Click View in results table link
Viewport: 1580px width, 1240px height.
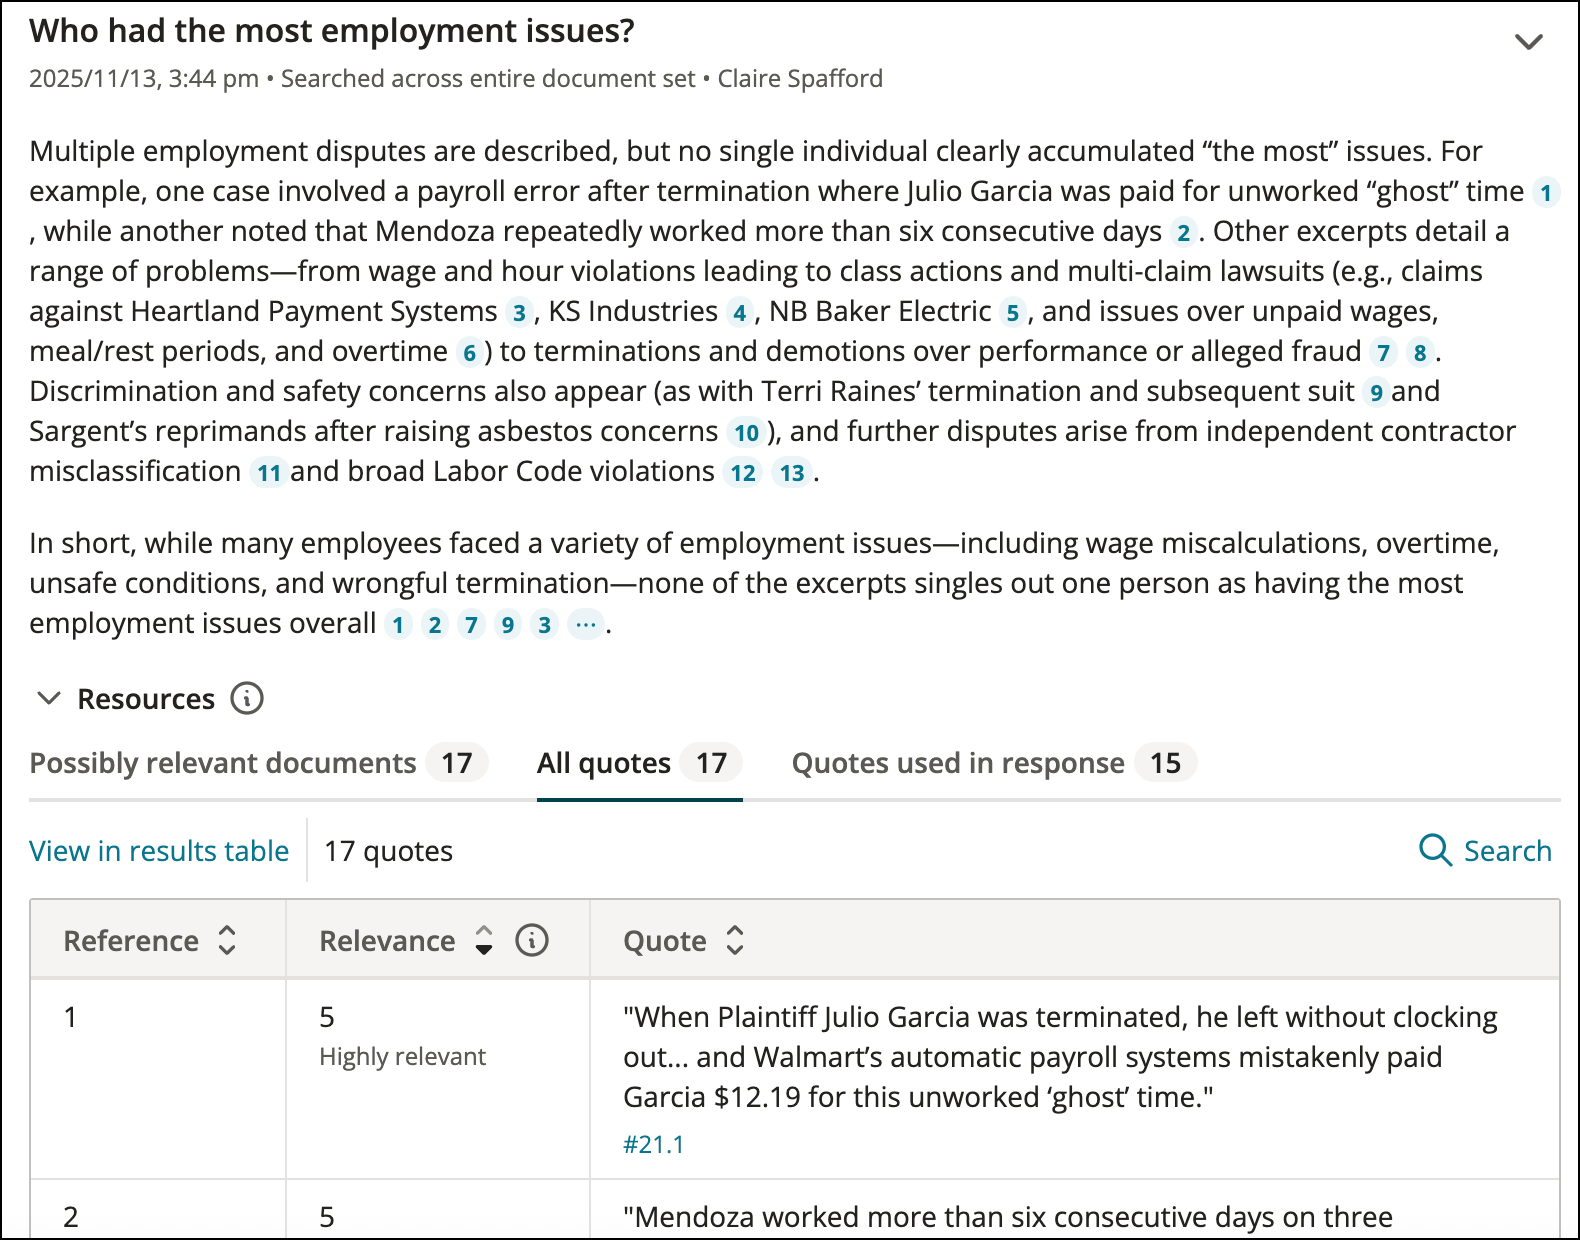click(159, 851)
